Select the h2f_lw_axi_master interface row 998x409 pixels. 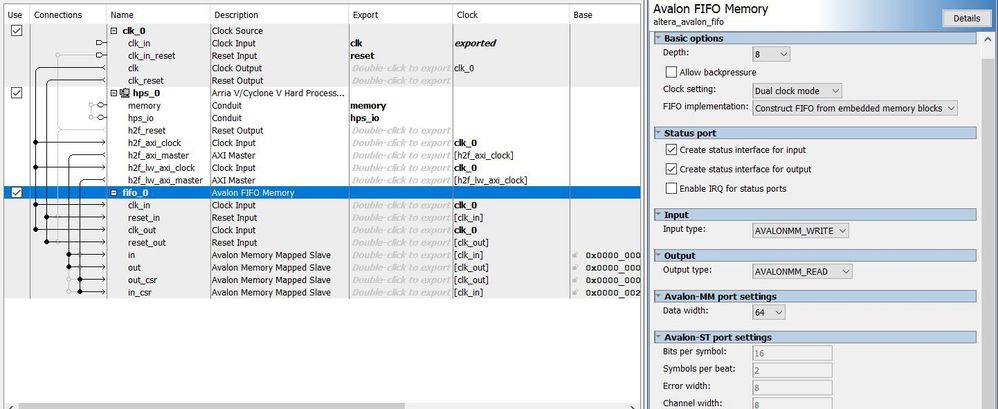pyautogui.click(x=321, y=180)
